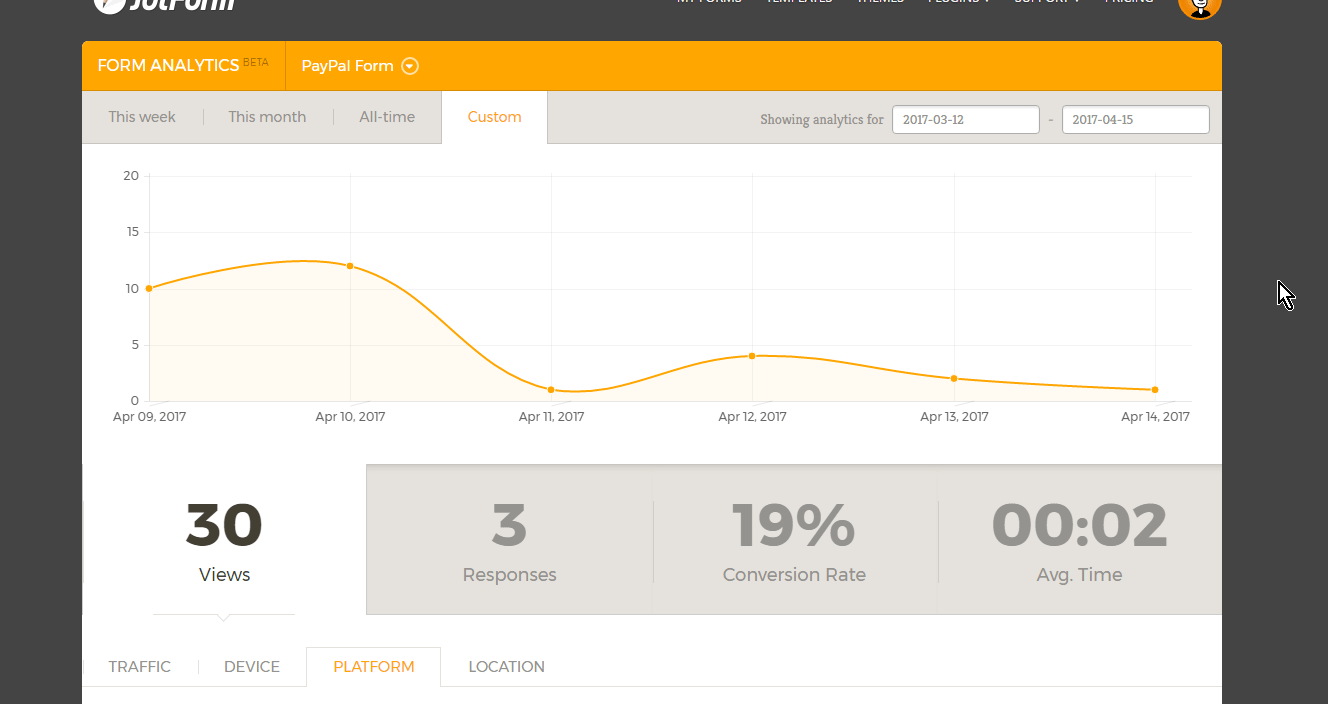Click the Apr 09 data point on chart
1328x704 pixels.
tap(149, 288)
